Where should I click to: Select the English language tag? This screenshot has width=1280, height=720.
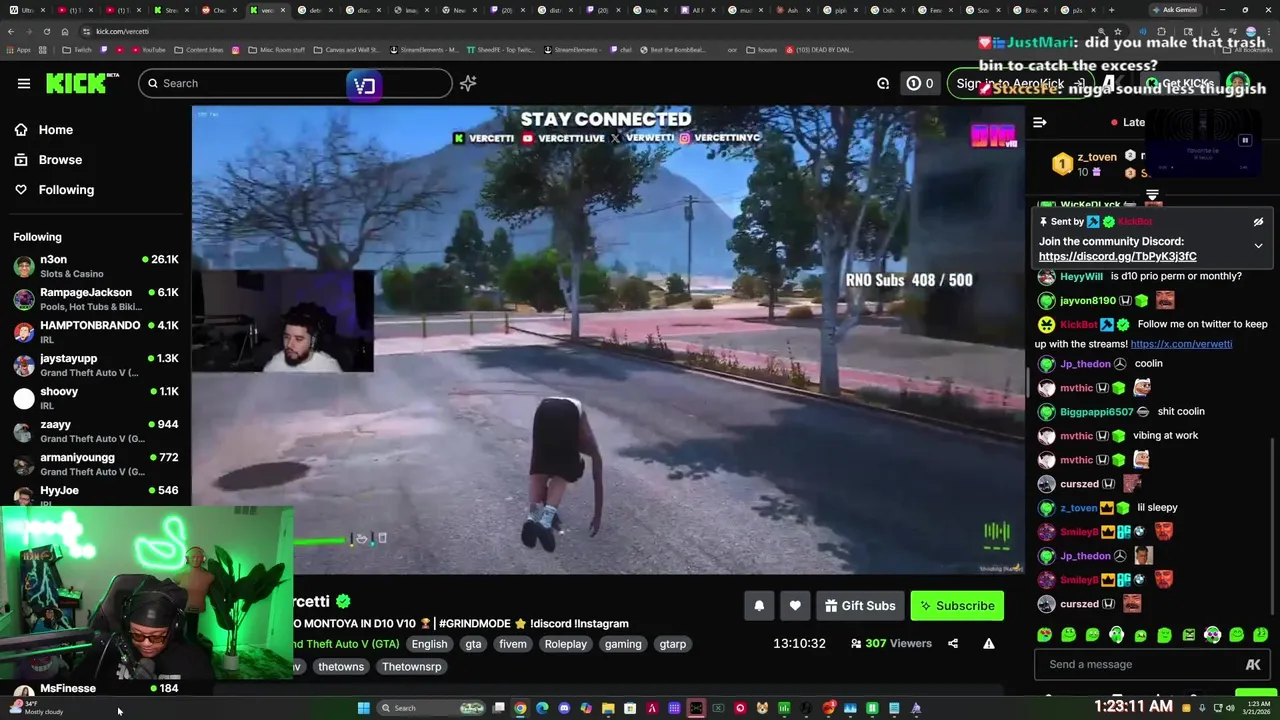click(429, 645)
